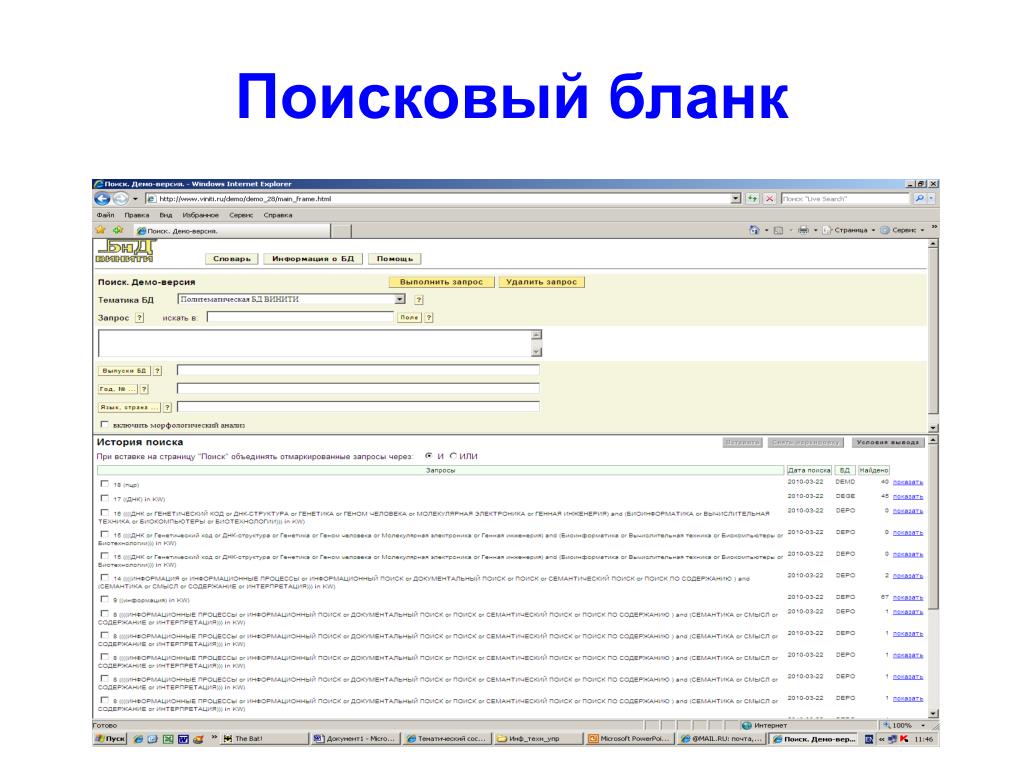Viewport: 1024px width, 768px height.
Task: Open the Live Search options dropdown arrow
Action: pos(931,199)
